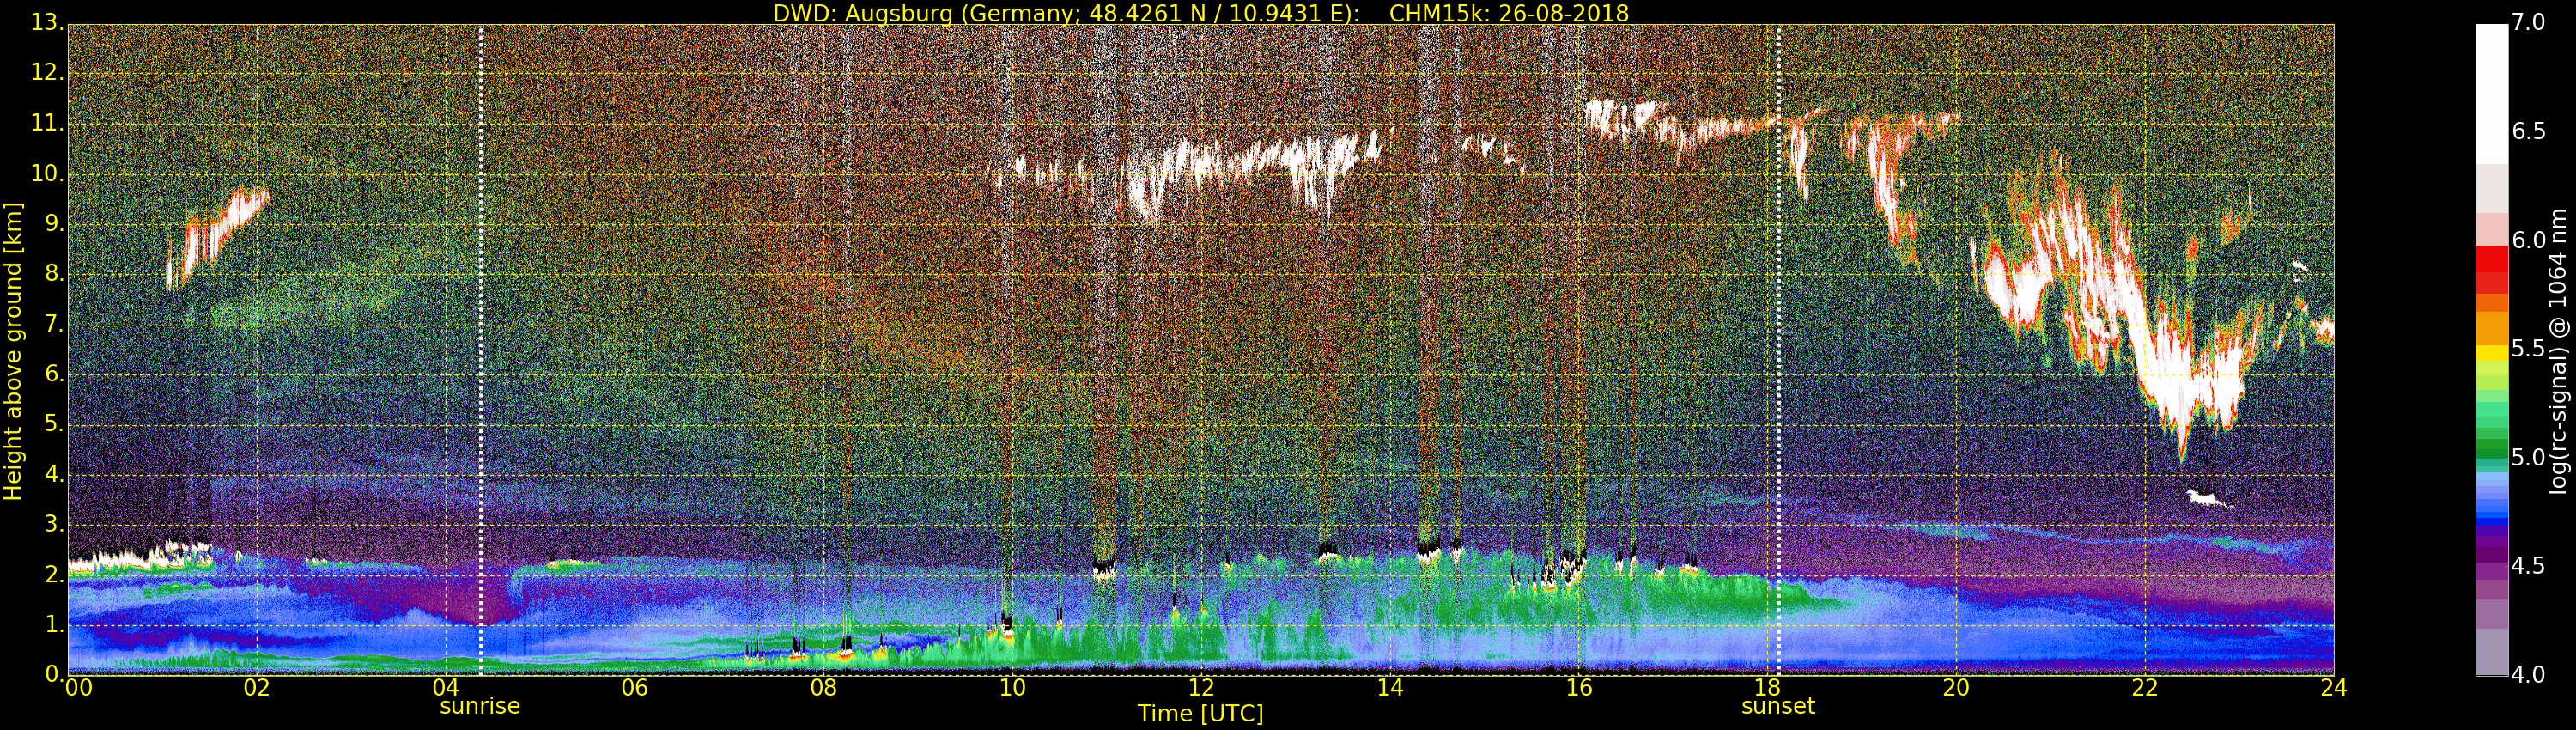Click the white top section of the colorbar

pyautogui.click(x=2491, y=95)
